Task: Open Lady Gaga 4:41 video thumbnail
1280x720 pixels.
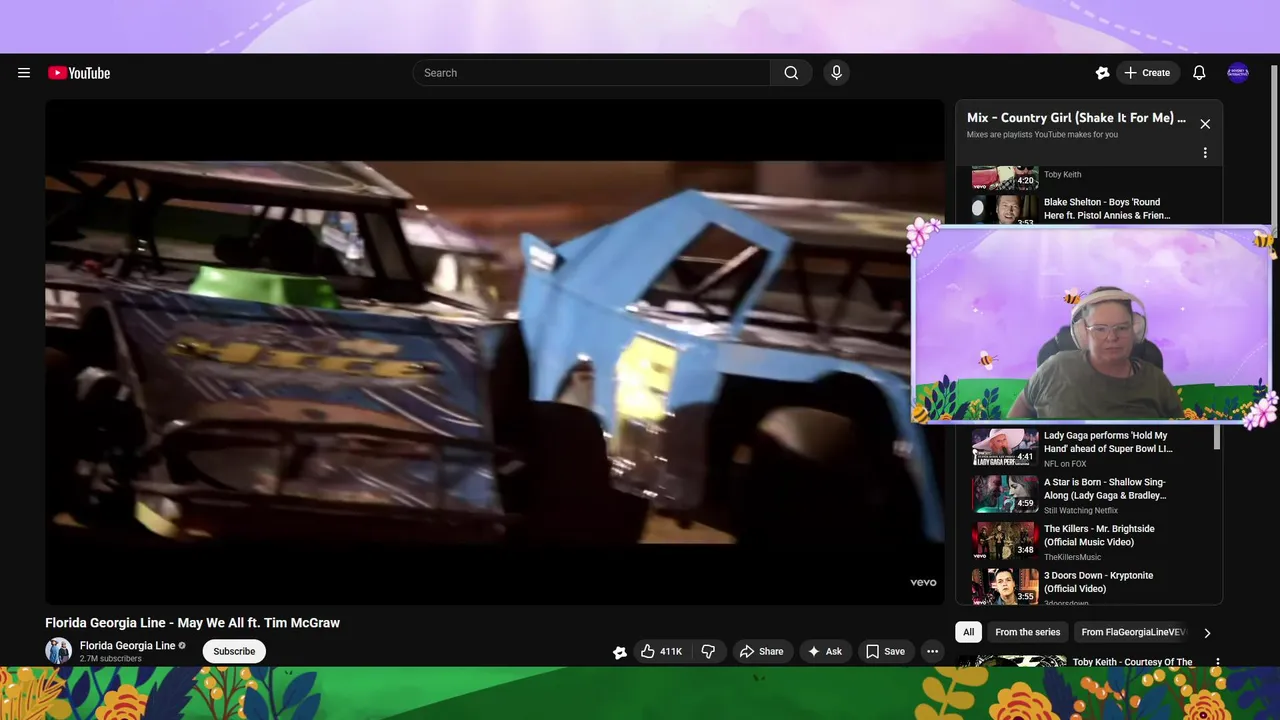Action: (1005, 447)
